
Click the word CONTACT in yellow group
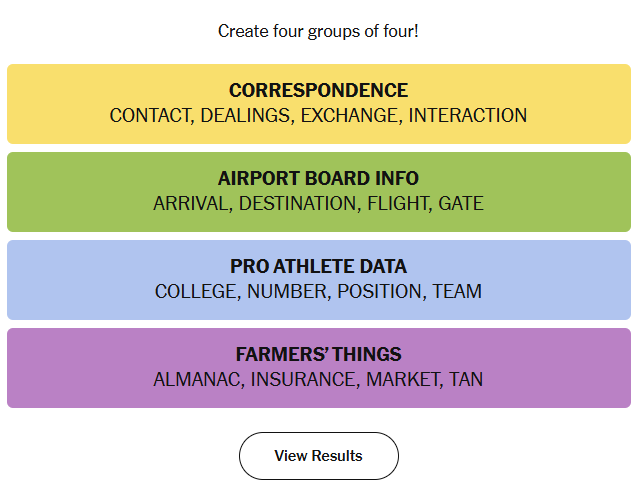point(150,116)
